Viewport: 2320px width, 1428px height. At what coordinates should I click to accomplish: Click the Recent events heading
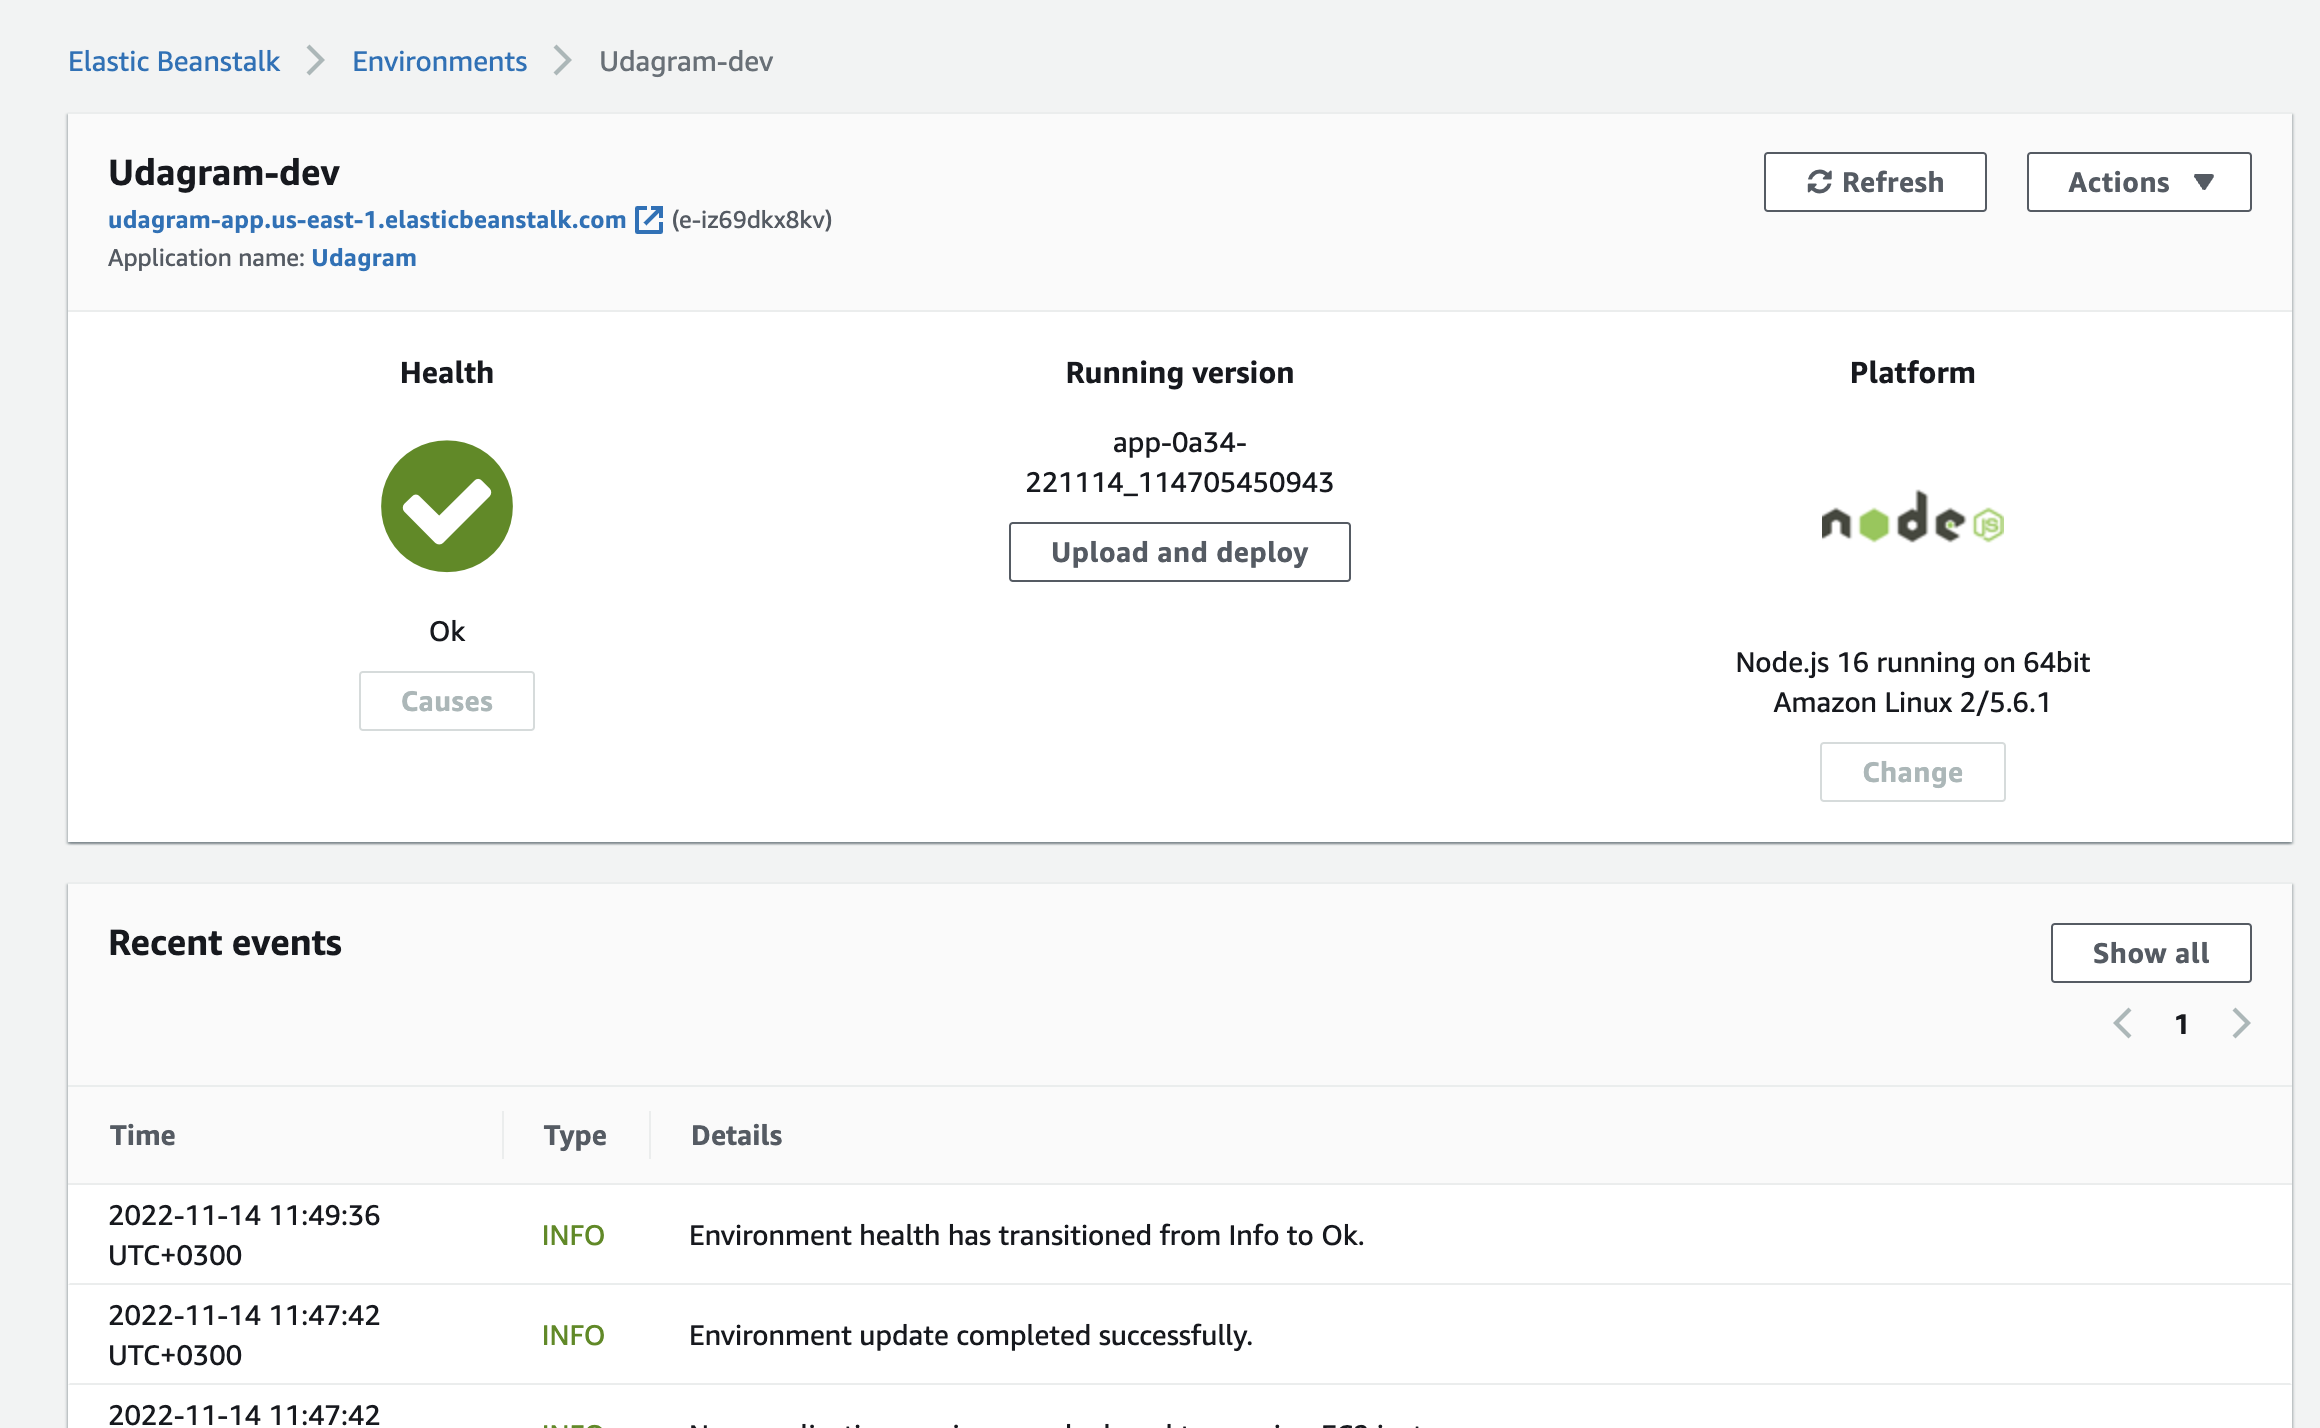pyautogui.click(x=225, y=943)
